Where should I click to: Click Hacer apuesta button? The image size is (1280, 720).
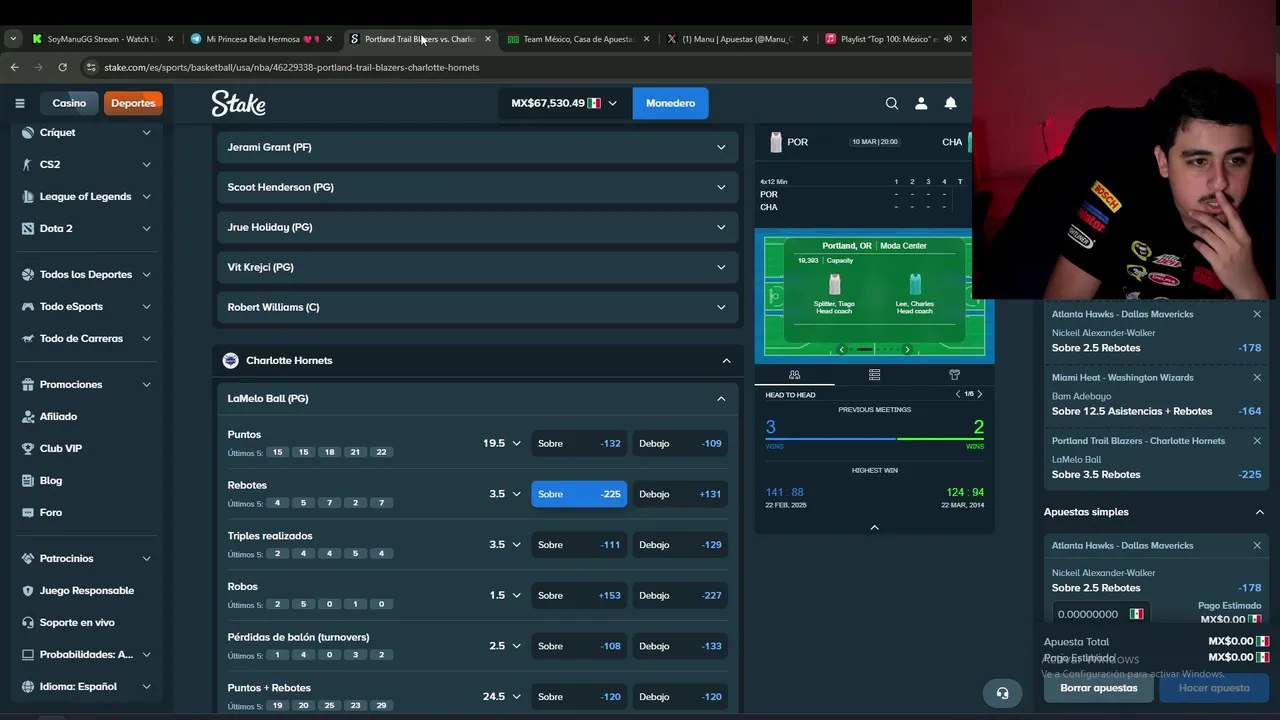(1214, 688)
